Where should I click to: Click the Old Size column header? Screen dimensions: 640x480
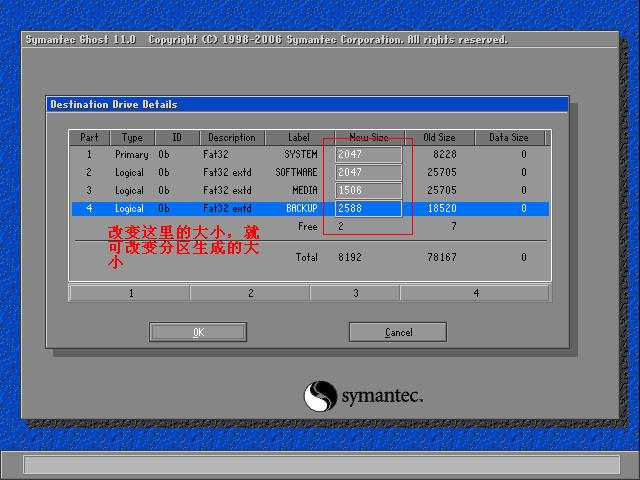438,138
